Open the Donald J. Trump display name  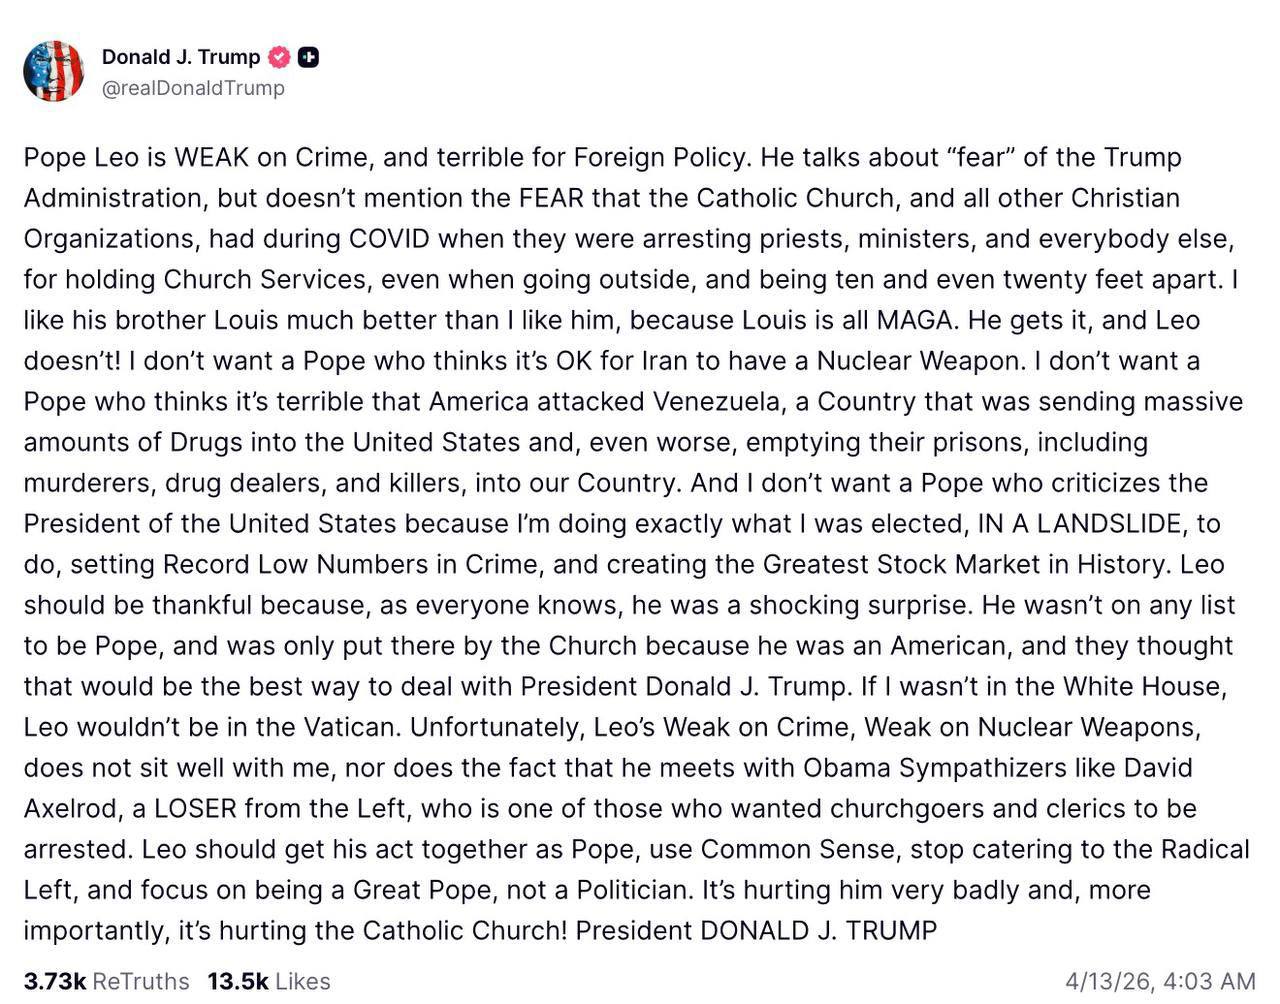(180, 57)
